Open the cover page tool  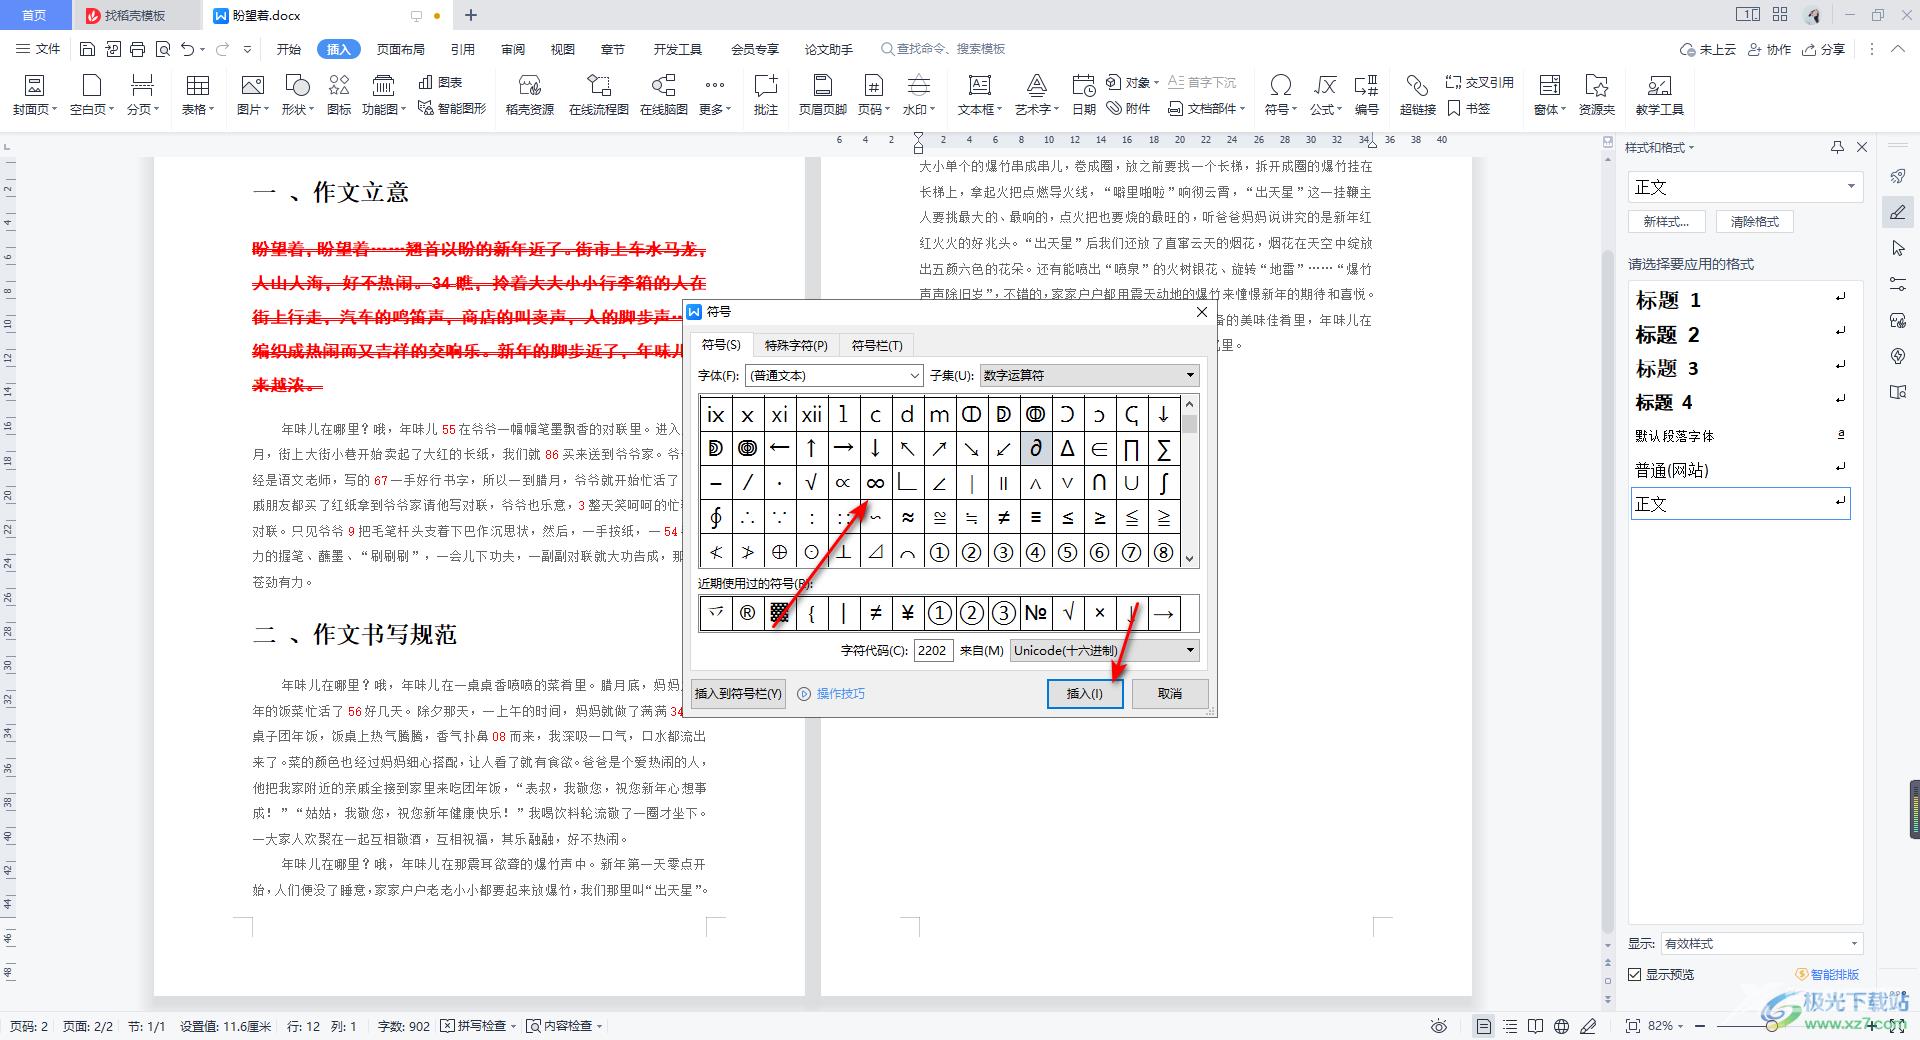coord(34,95)
